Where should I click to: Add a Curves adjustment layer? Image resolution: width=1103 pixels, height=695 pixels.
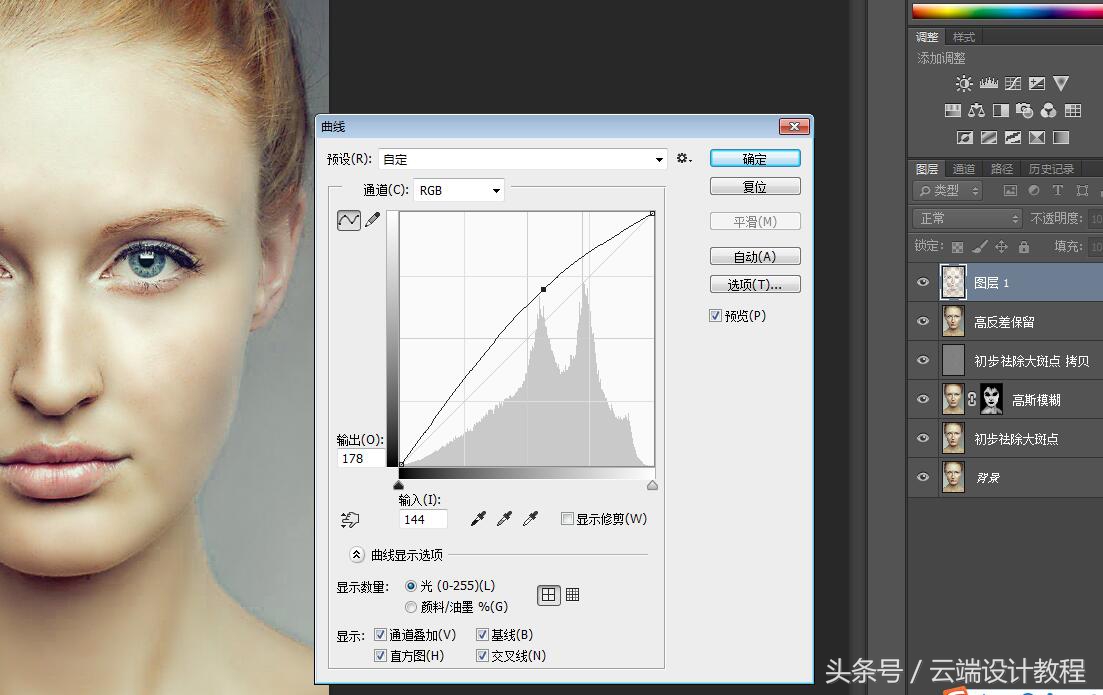point(1013,84)
